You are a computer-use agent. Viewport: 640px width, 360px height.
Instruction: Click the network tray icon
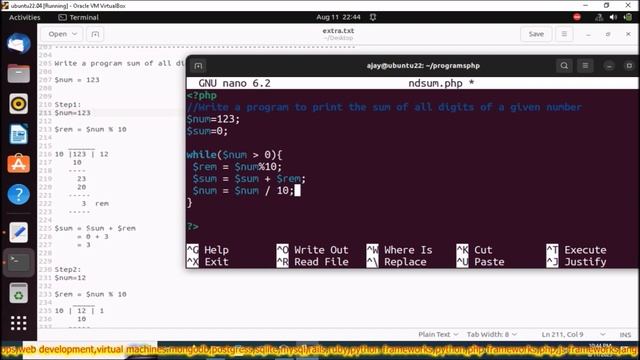tap(599, 17)
